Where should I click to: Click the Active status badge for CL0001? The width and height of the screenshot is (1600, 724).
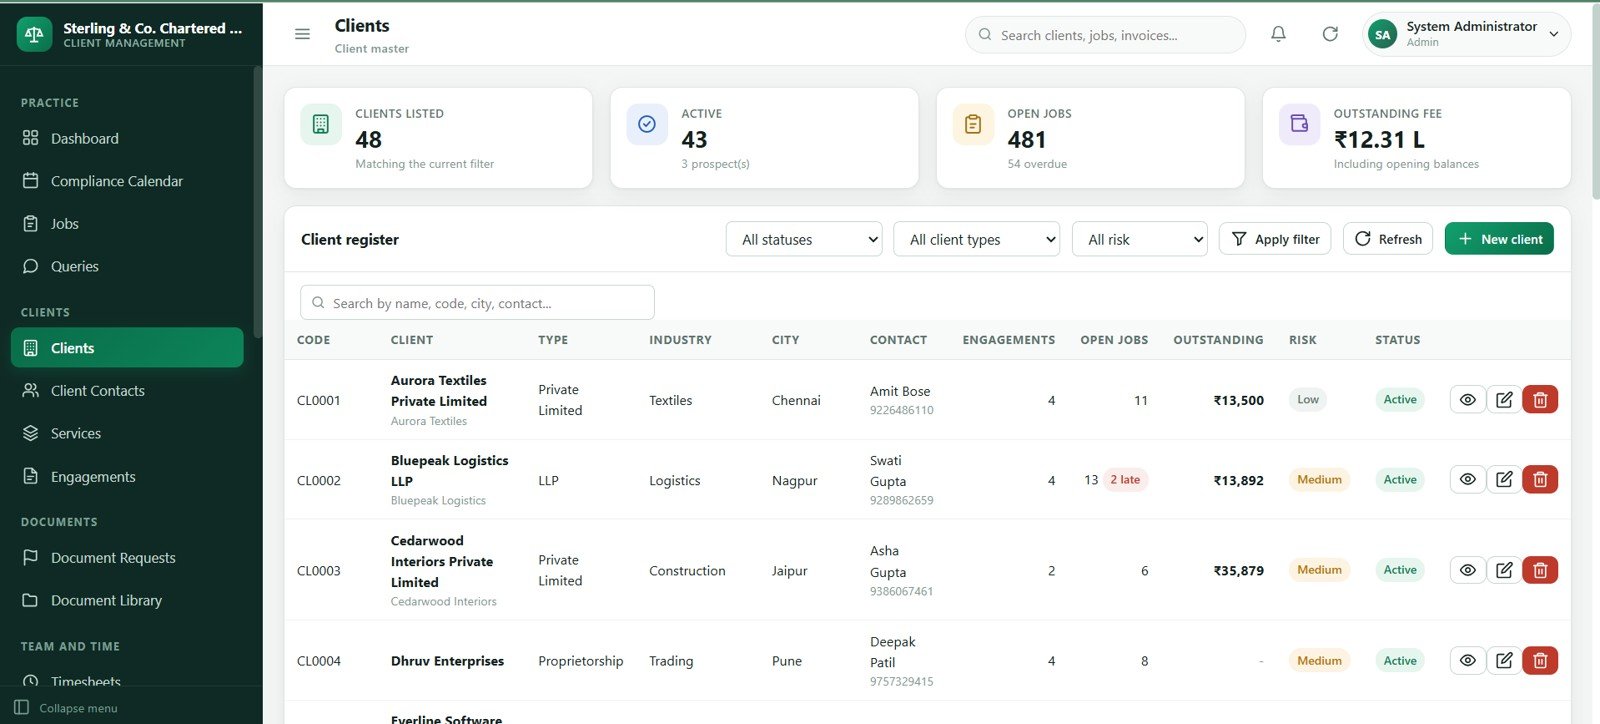[1400, 400]
